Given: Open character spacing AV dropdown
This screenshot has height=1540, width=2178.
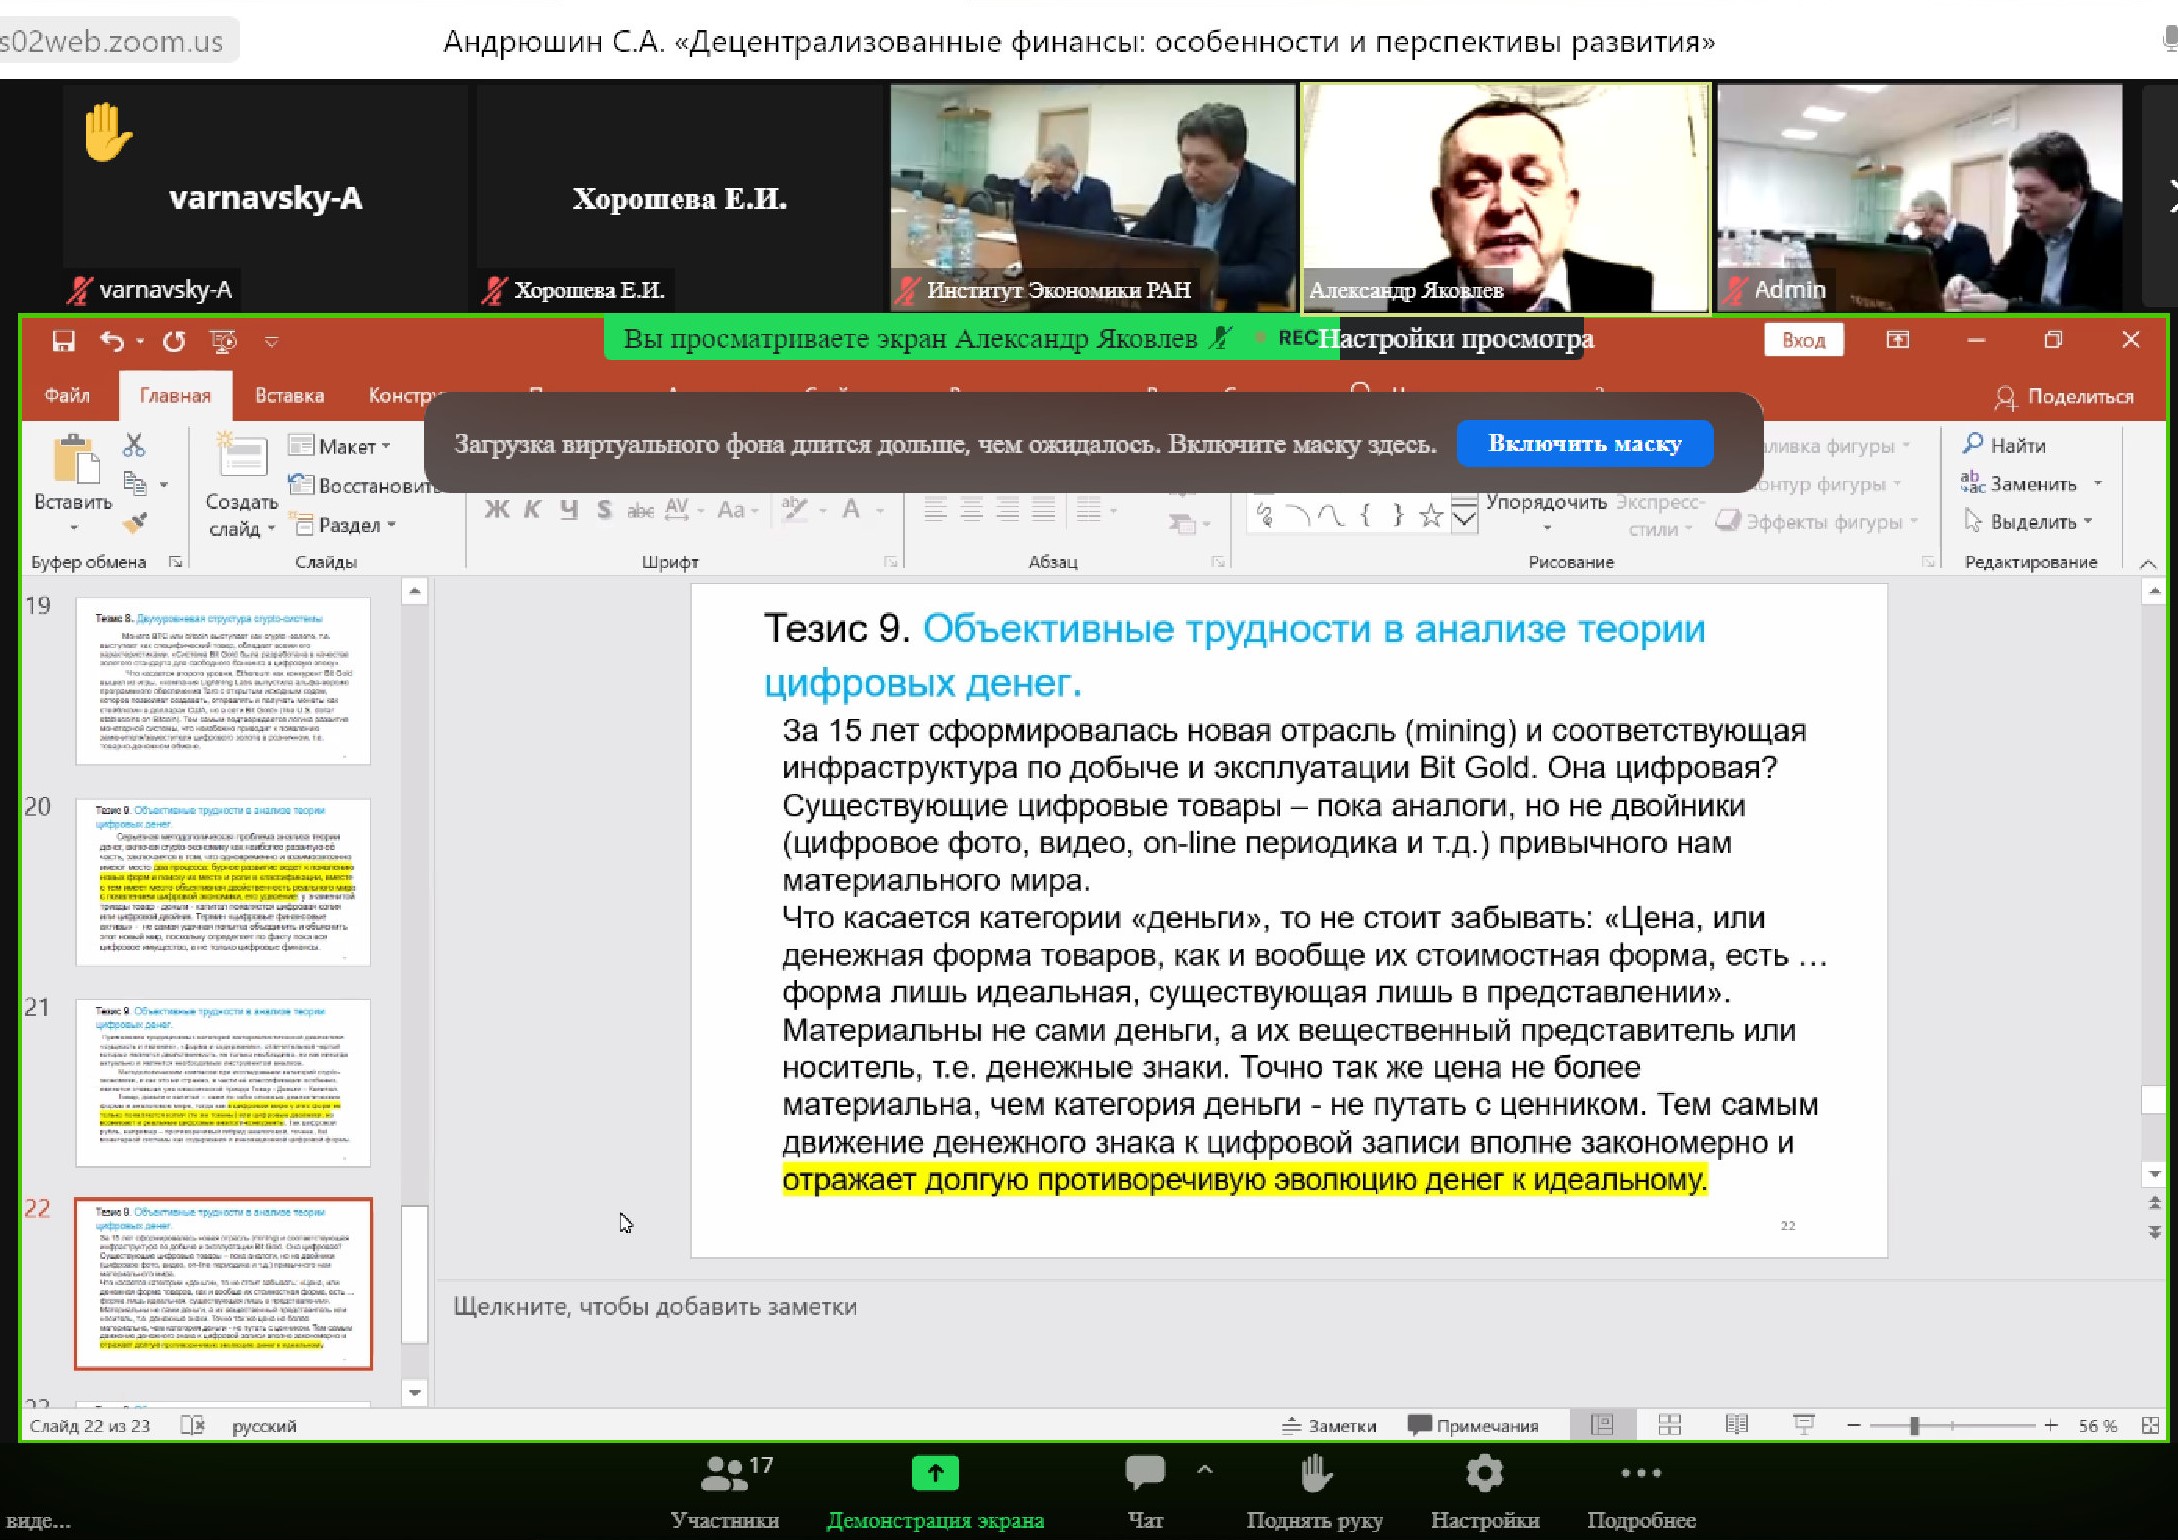Looking at the screenshot, I should 684,510.
